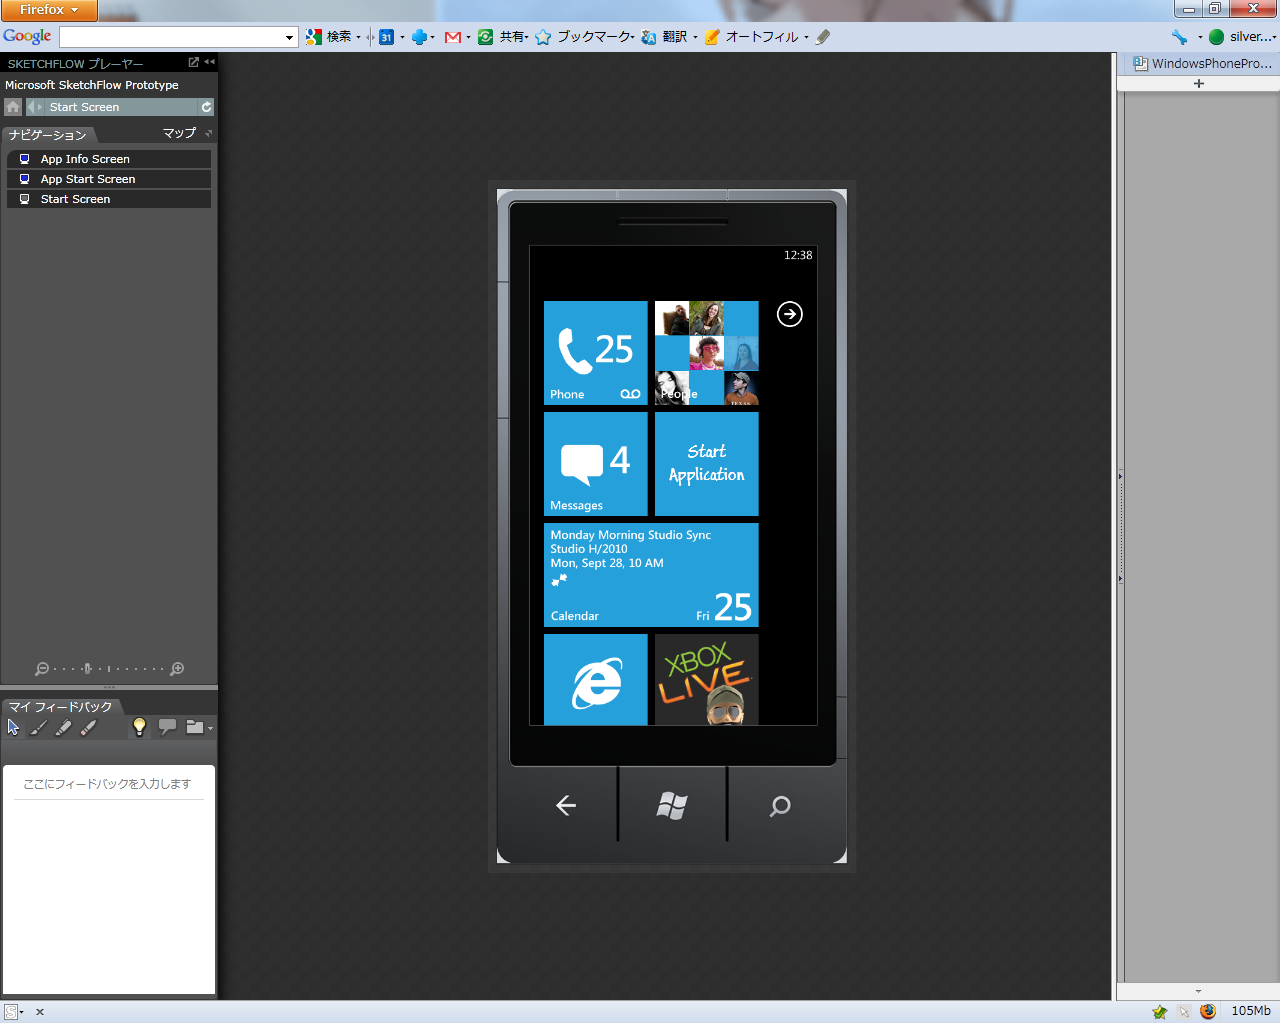
Task: Click the Google toolbar search box
Action: pyautogui.click(x=172, y=37)
